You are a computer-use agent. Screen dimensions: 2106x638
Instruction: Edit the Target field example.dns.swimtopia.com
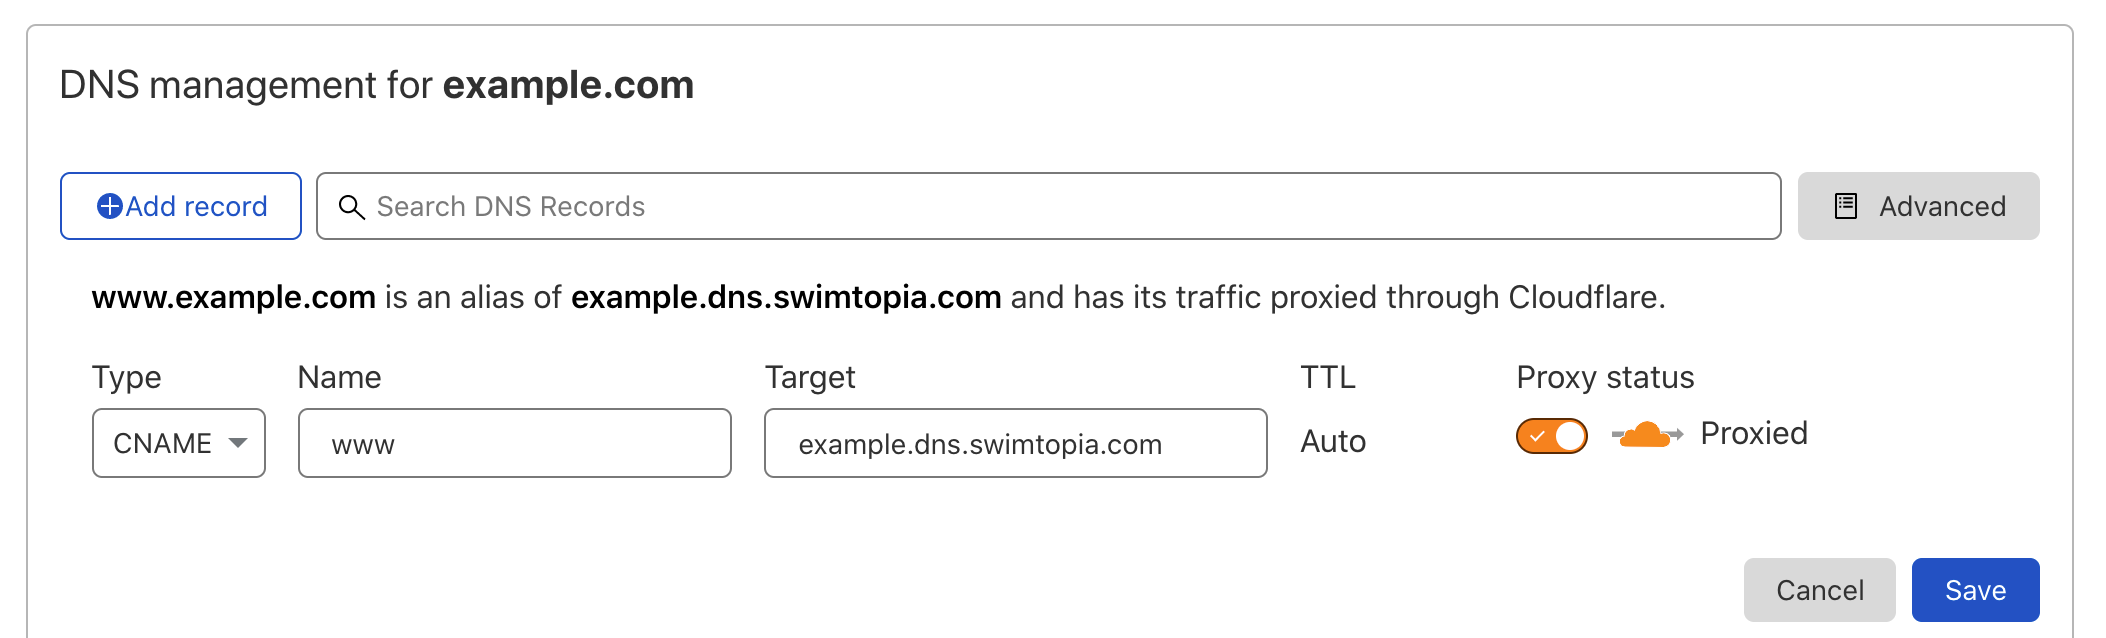click(x=1015, y=443)
